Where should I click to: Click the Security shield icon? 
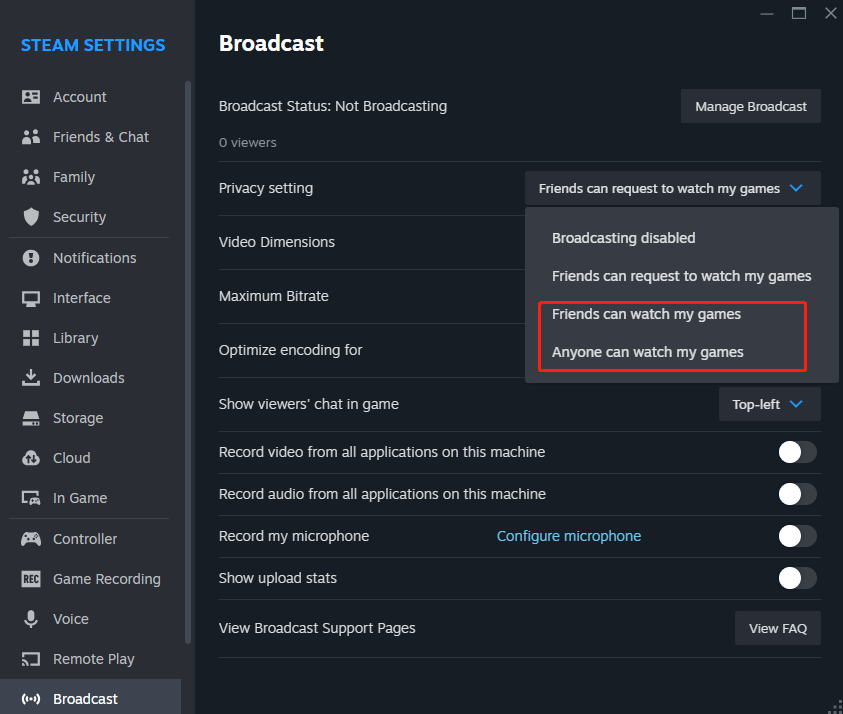point(31,217)
